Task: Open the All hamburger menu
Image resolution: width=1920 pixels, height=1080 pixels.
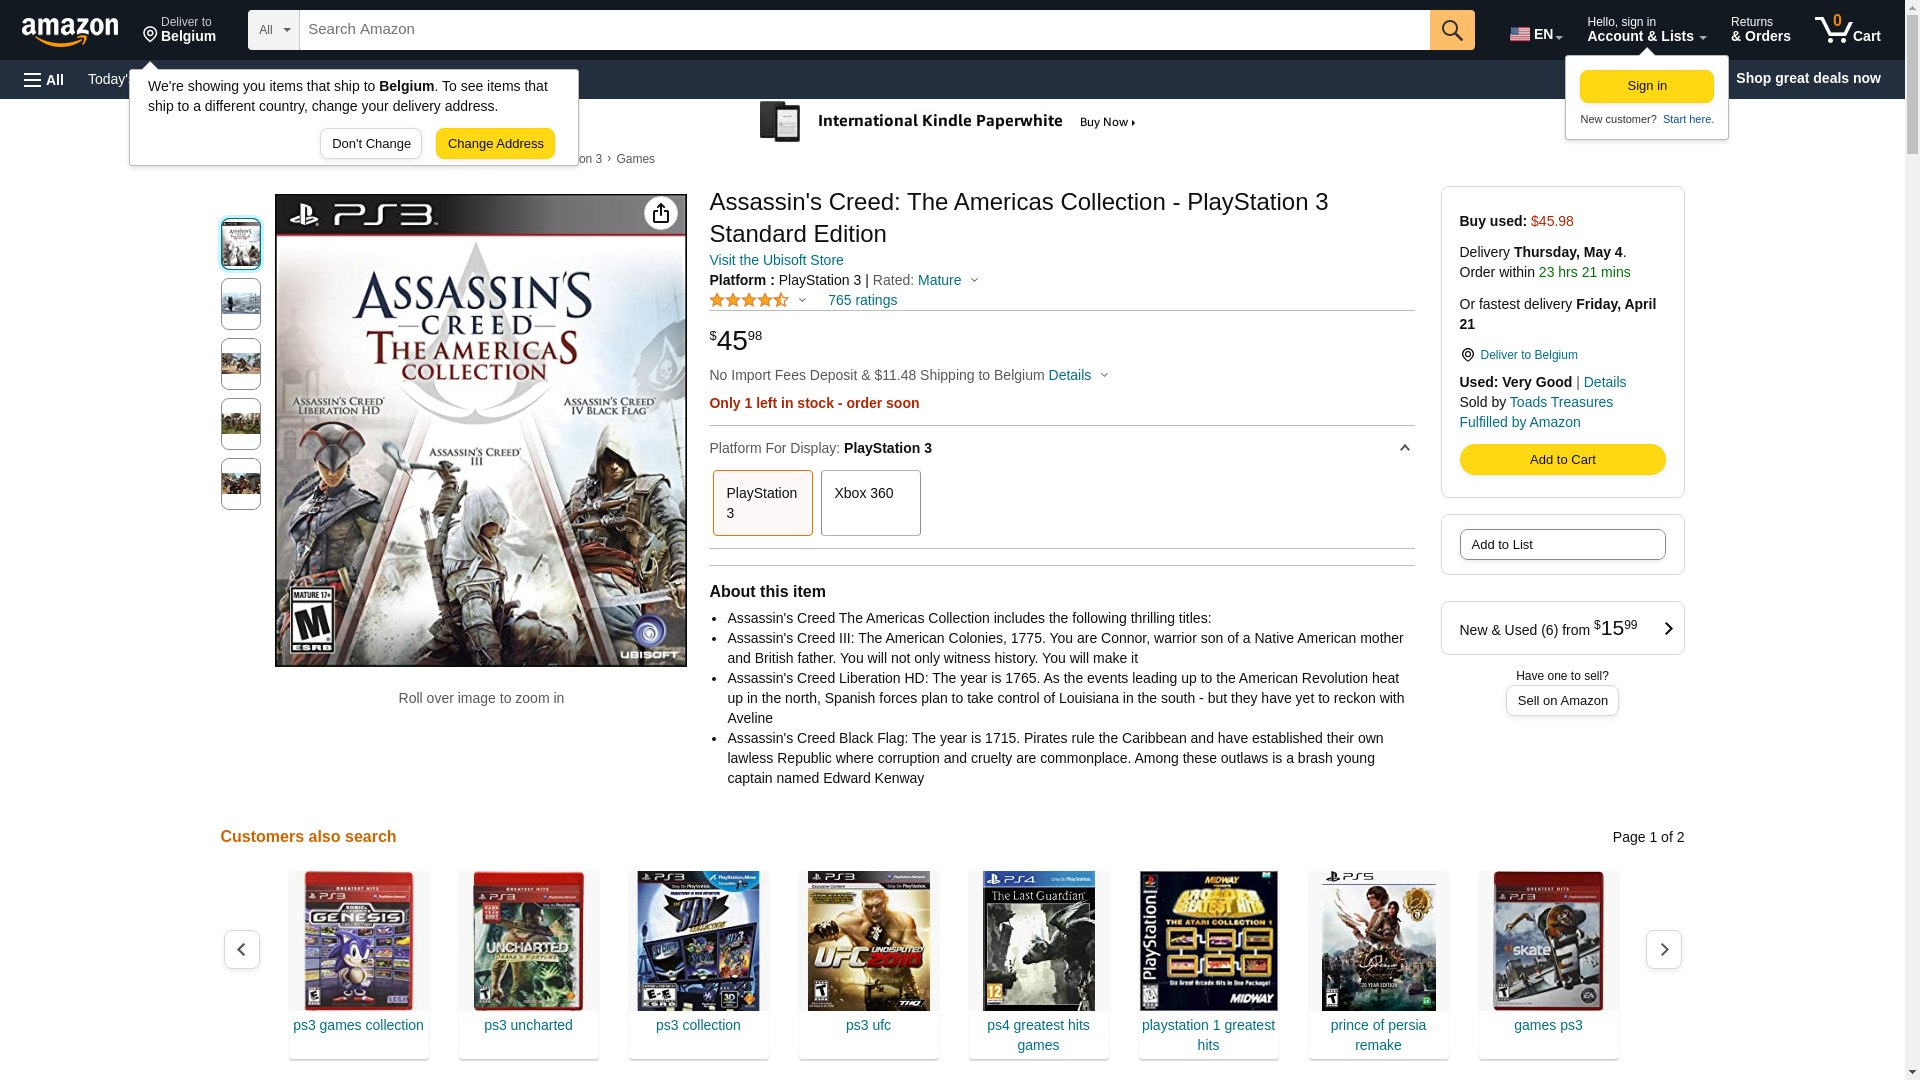Action: click(44, 79)
